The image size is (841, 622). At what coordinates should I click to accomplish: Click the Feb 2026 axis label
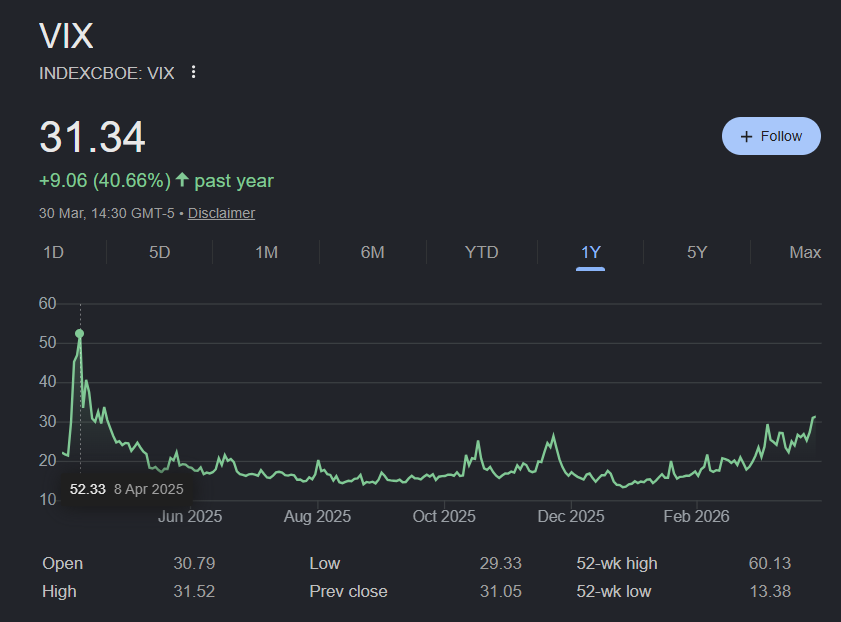coord(696,516)
